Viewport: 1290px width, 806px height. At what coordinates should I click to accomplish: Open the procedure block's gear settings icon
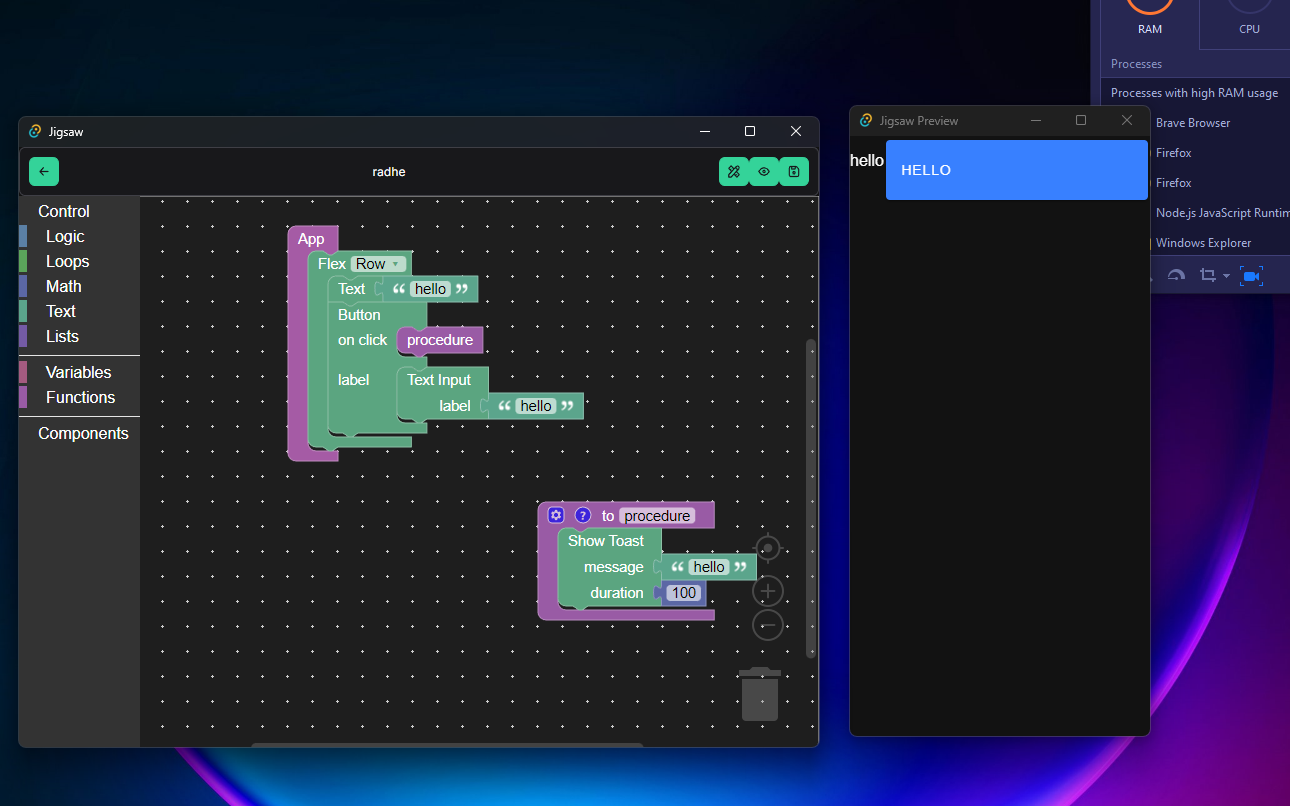click(556, 516)
